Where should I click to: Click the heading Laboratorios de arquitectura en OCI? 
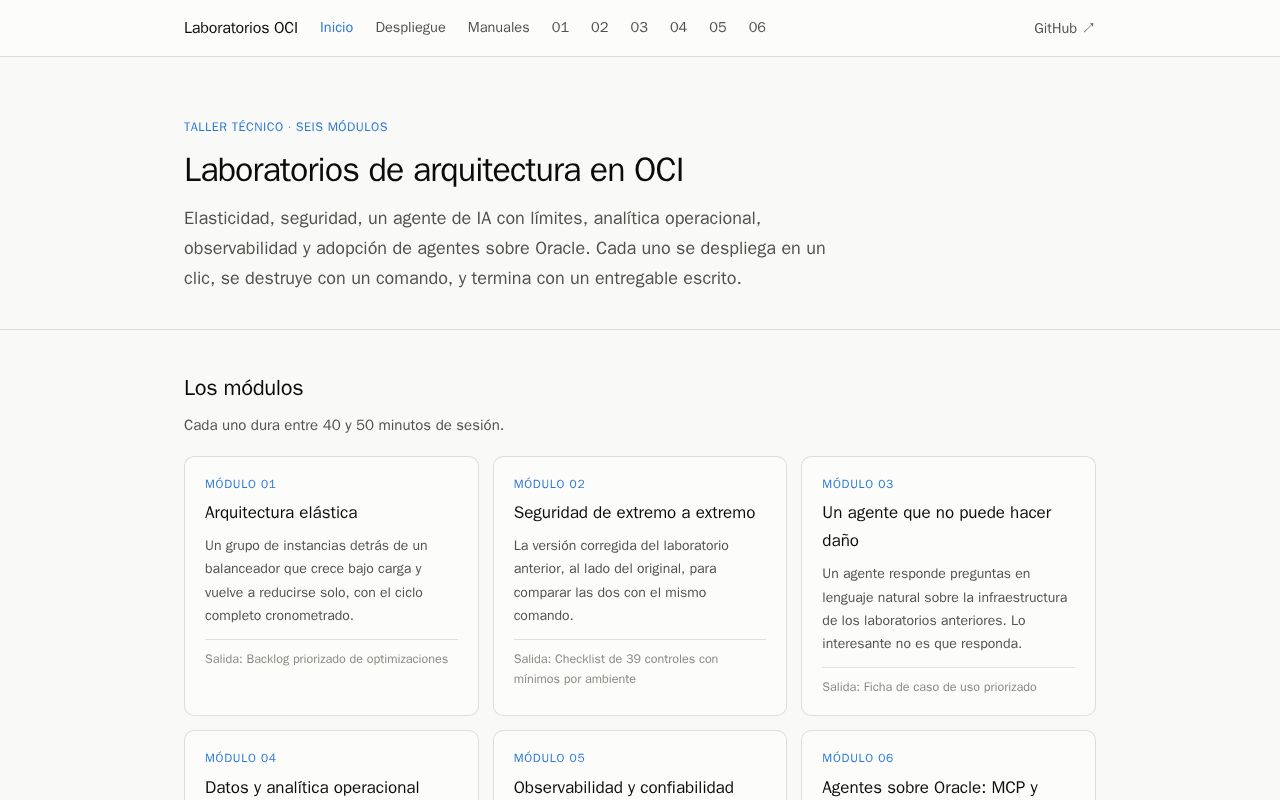point(434,170)
